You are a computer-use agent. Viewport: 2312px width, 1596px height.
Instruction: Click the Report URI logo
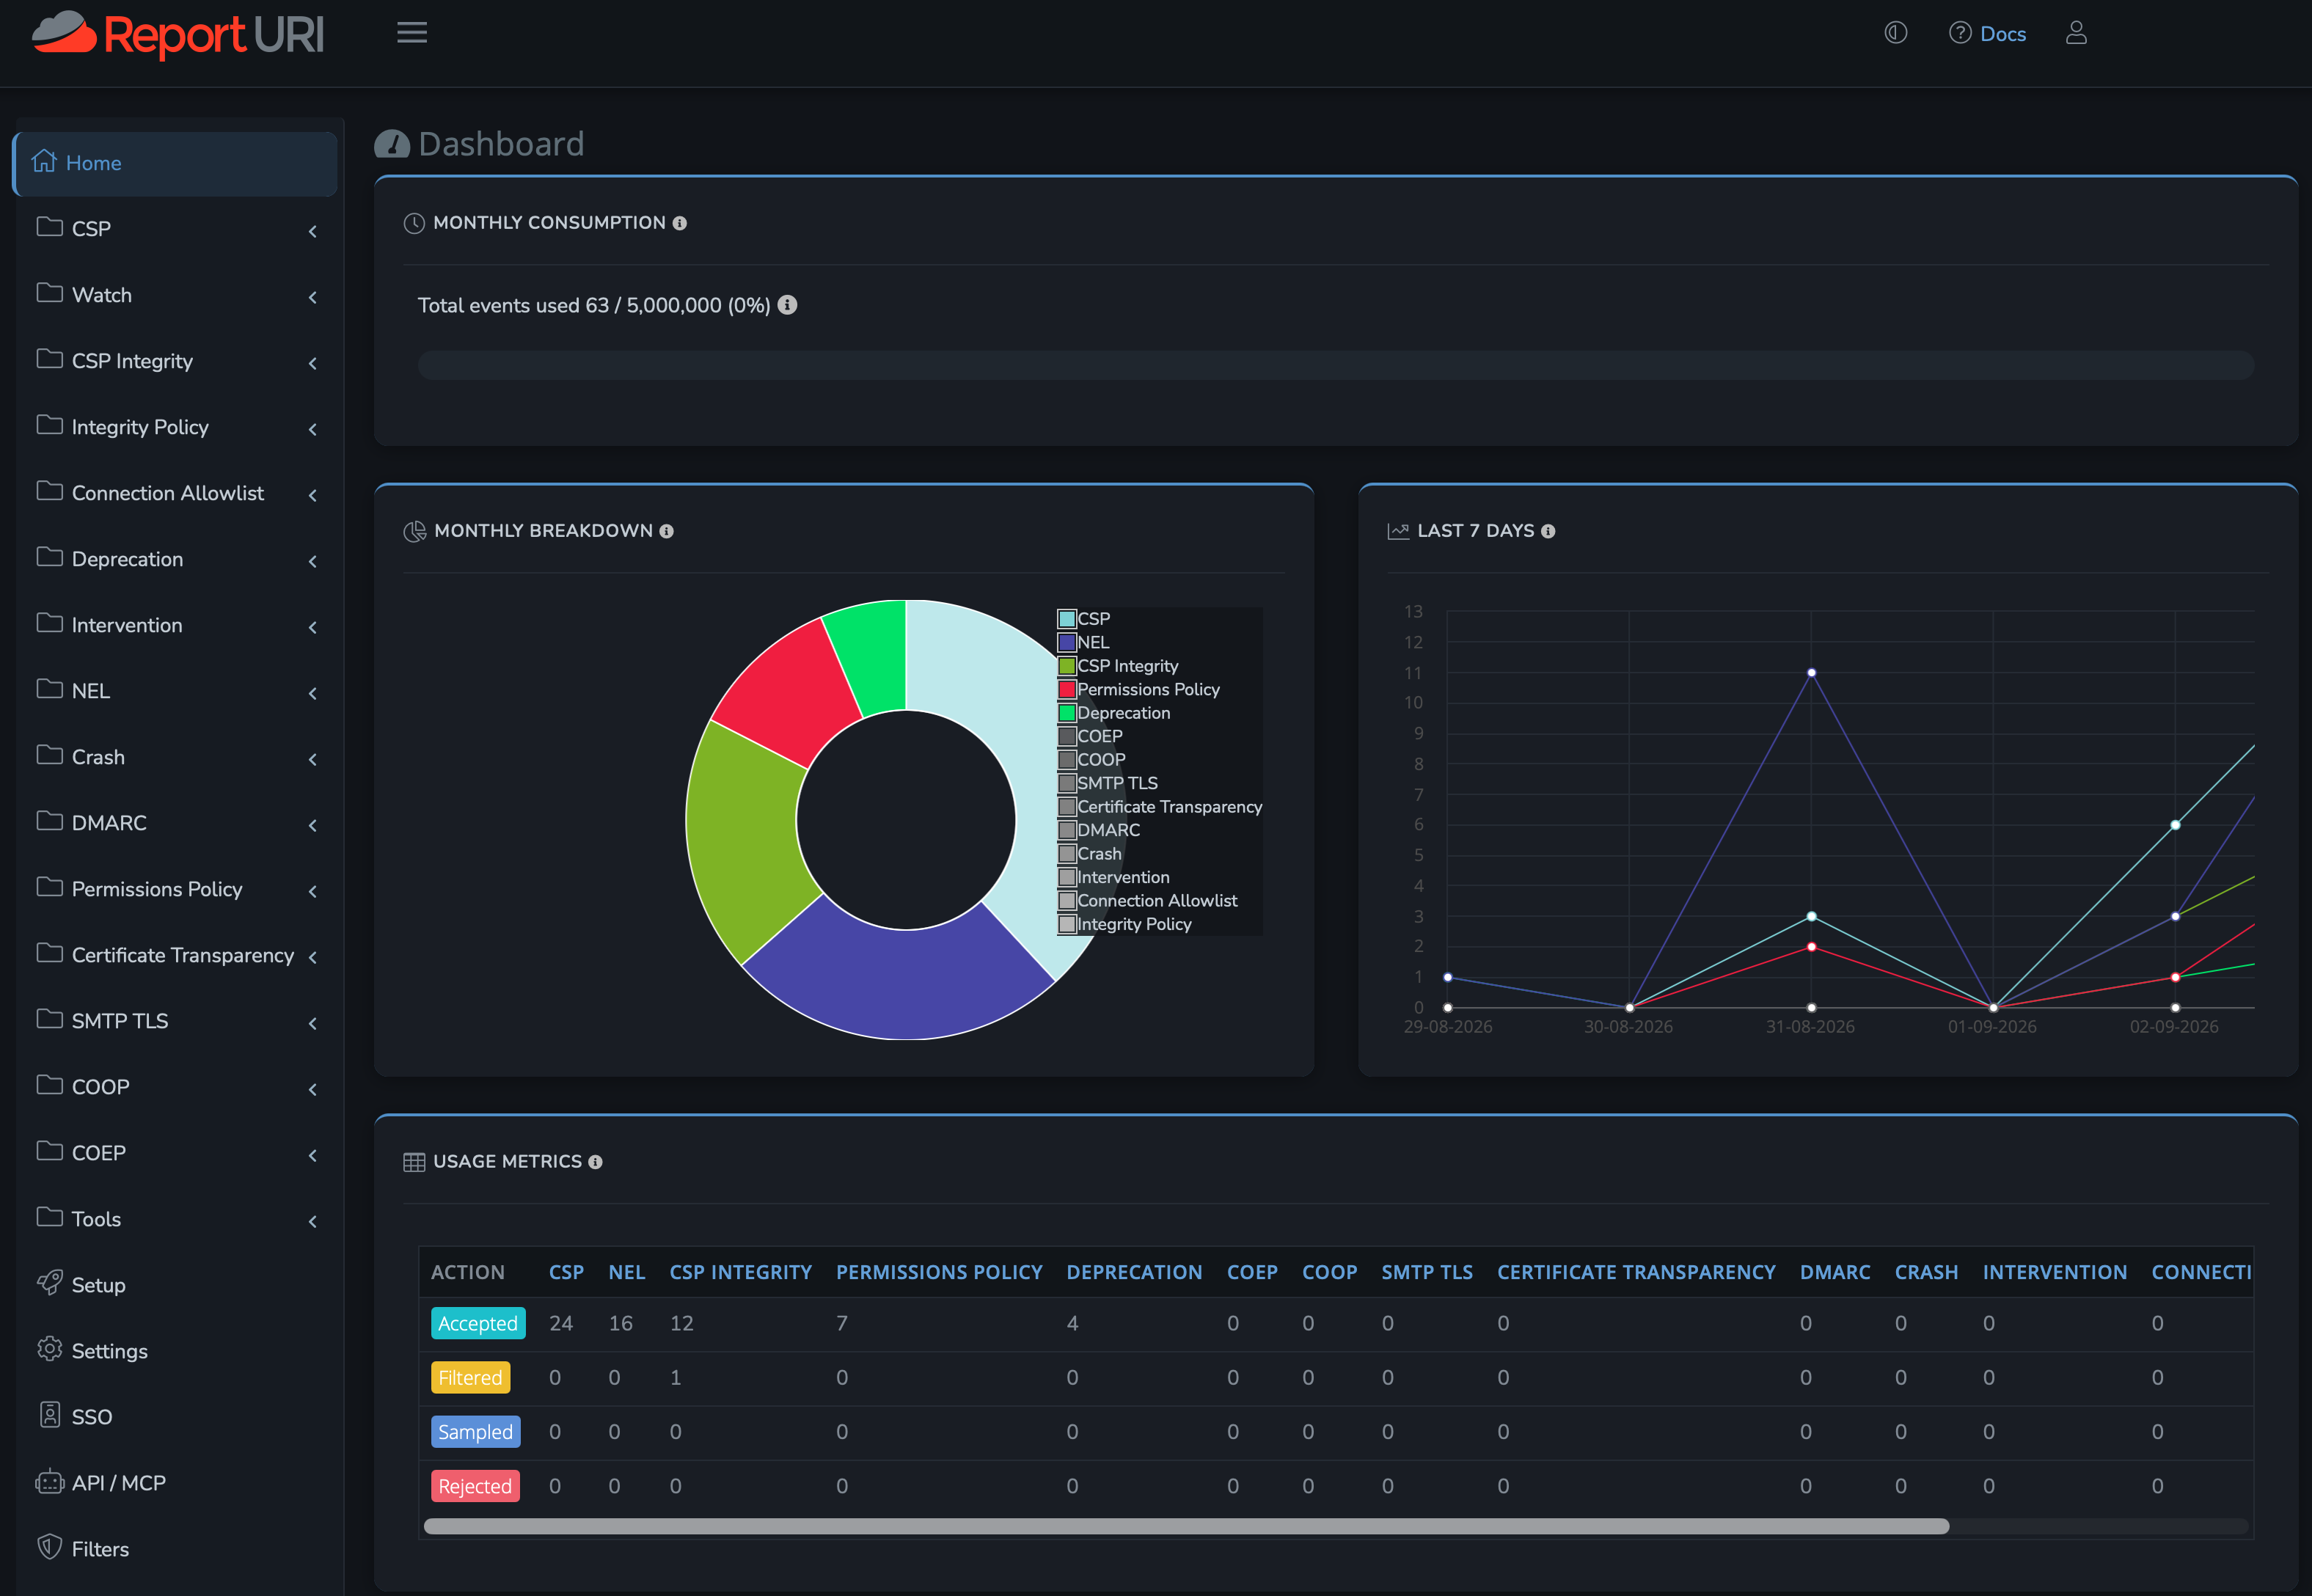tap(178, 35)
